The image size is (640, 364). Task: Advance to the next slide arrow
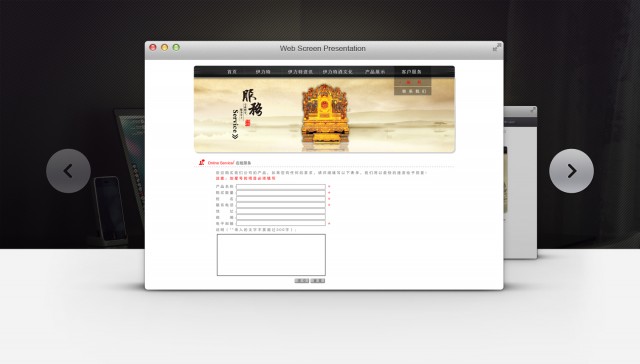tap(571, 171)
